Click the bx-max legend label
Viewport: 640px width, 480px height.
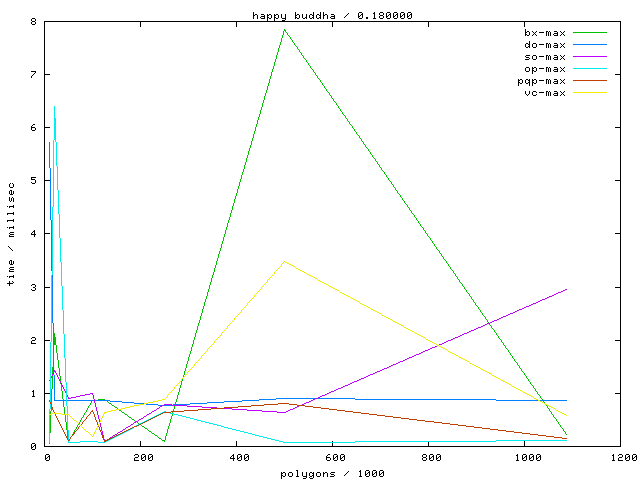pyautogui.click(x=545, y=33)
